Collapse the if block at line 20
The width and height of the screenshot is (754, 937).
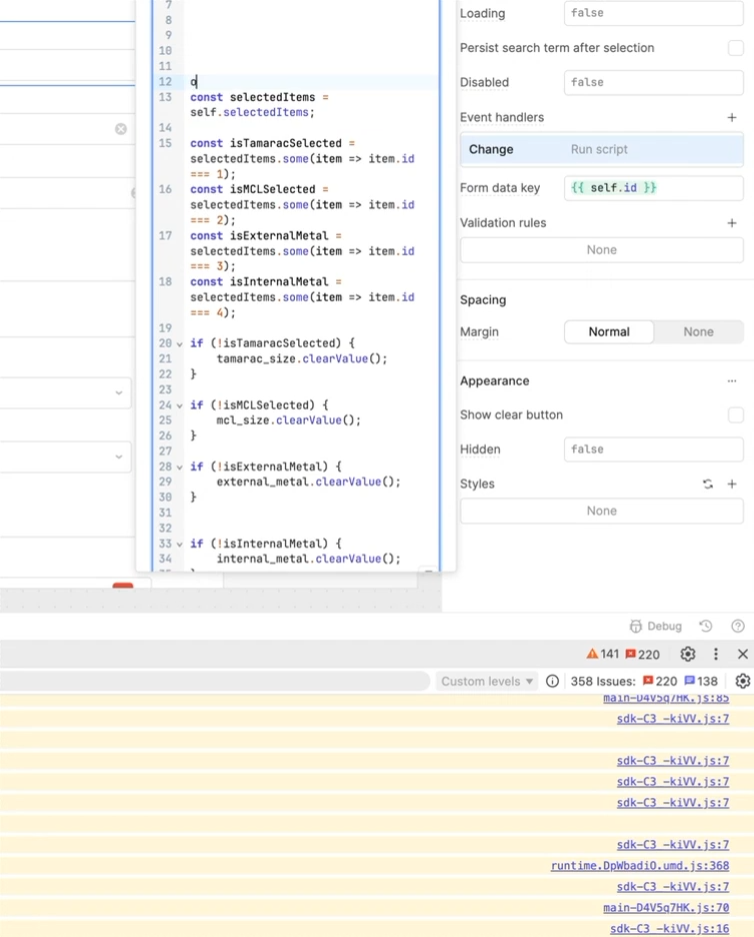point(179,344)
